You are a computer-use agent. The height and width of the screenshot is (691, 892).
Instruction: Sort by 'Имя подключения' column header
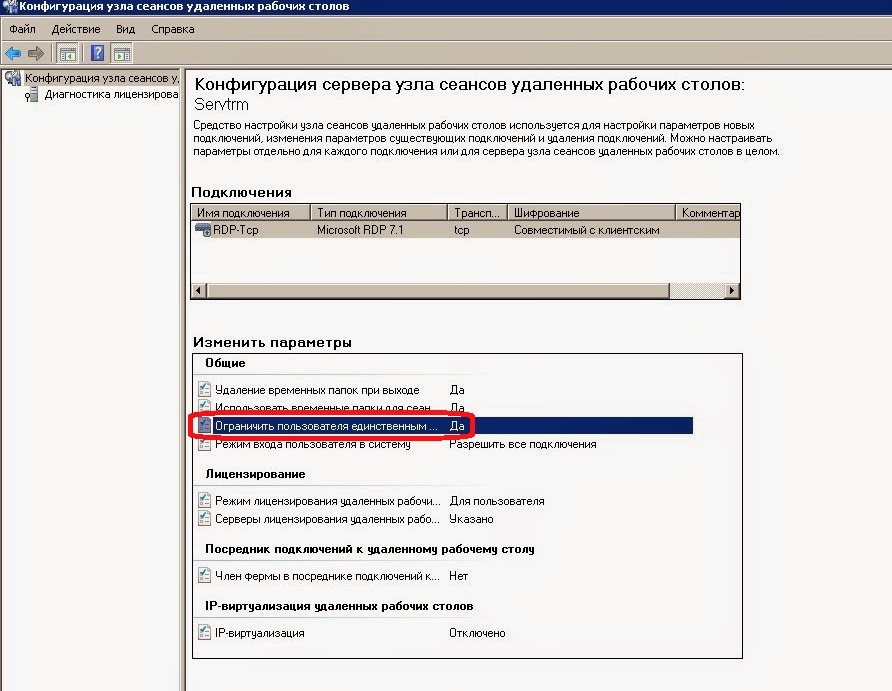[250, 213]
